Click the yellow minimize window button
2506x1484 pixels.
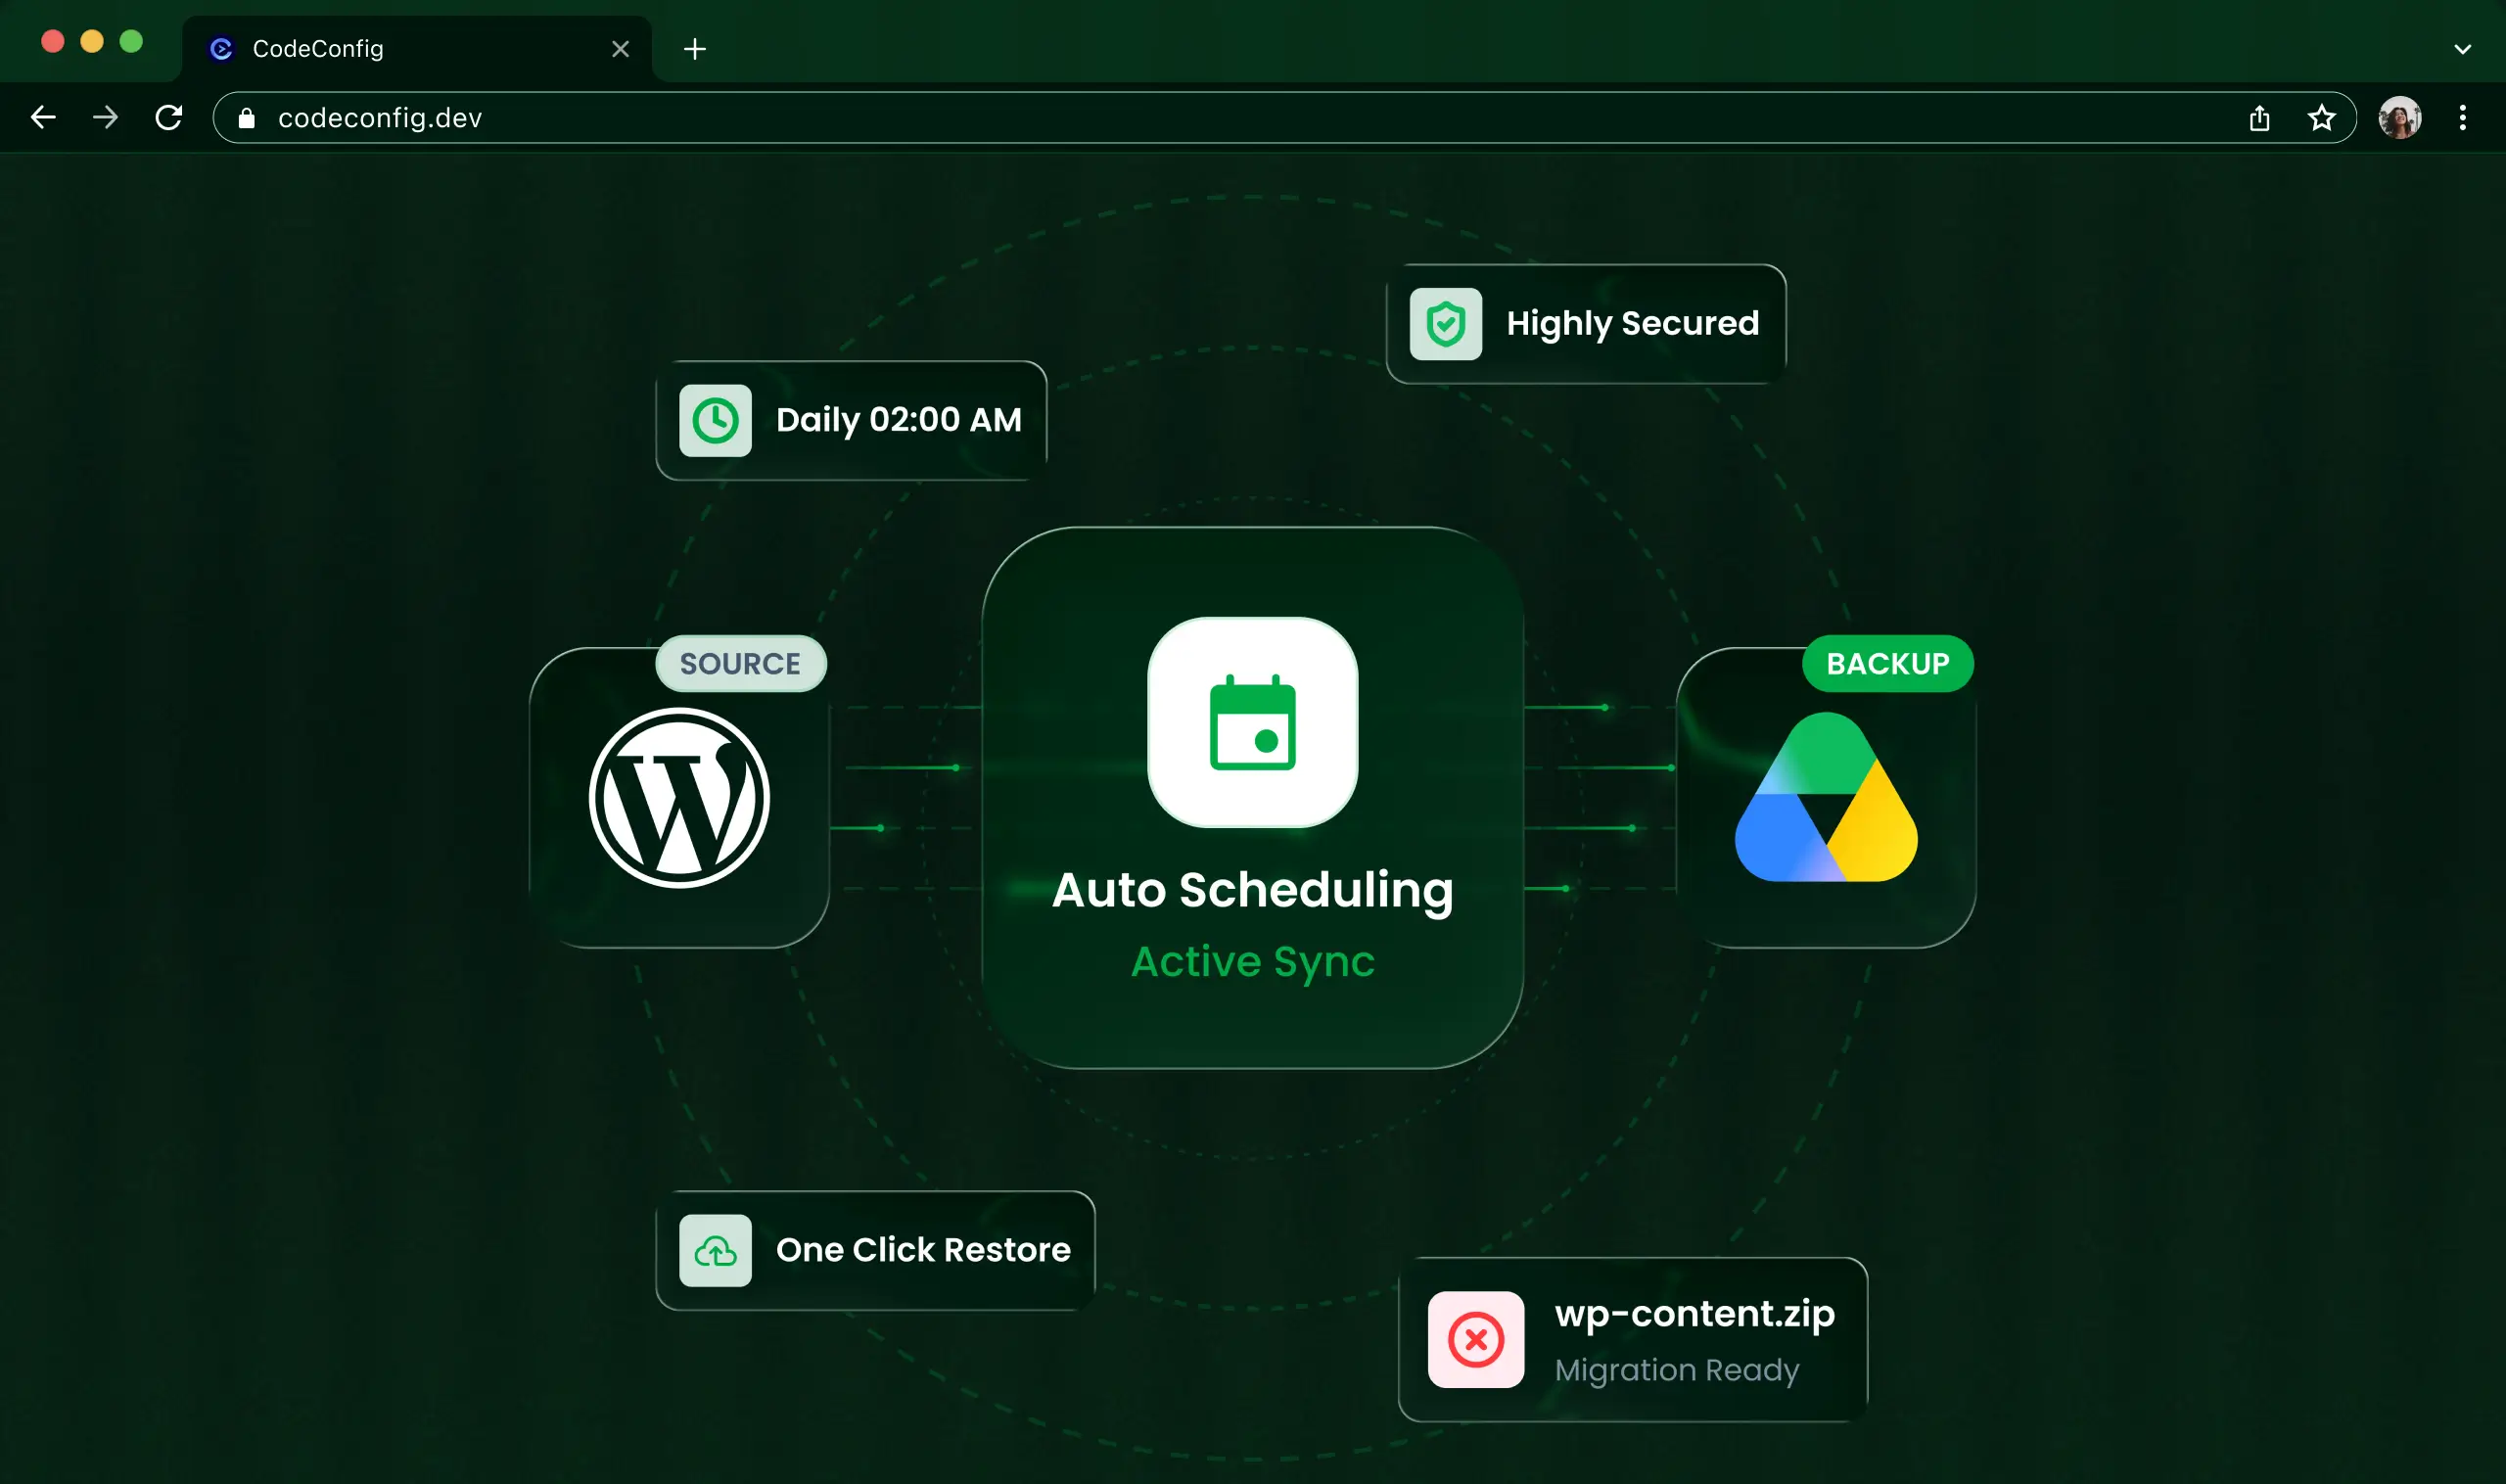(x=92, y=41)
